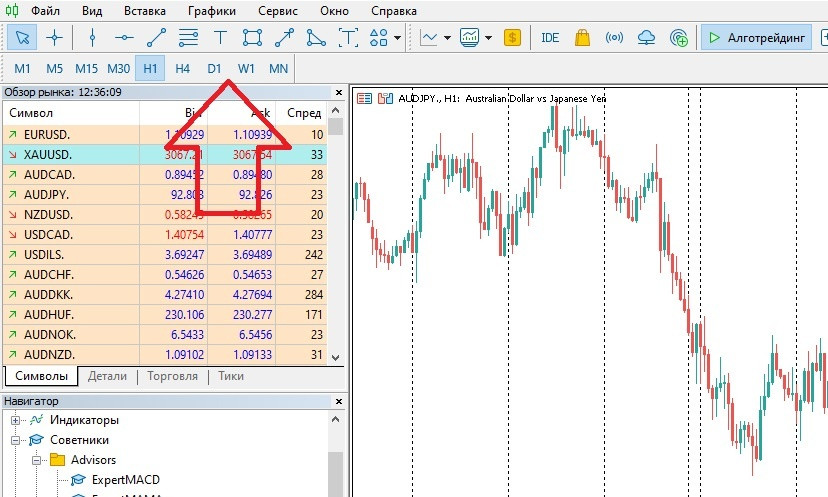This screenshot has height=497, width=828.
Task: Close the Навигатор panel
Action: [x=339, y=401]
